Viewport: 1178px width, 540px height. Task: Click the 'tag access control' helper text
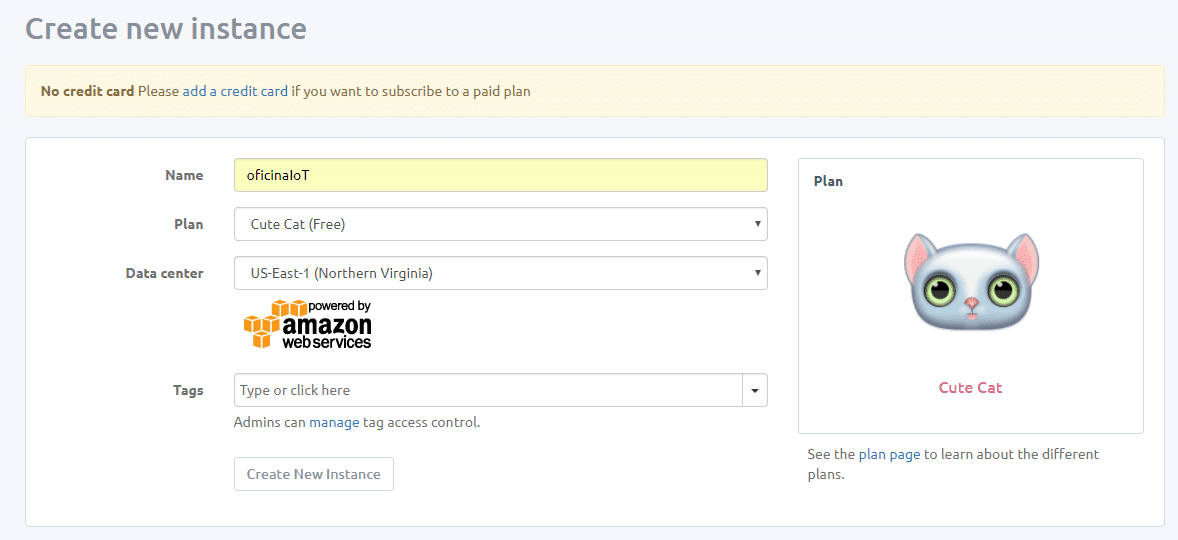point(421,422)
